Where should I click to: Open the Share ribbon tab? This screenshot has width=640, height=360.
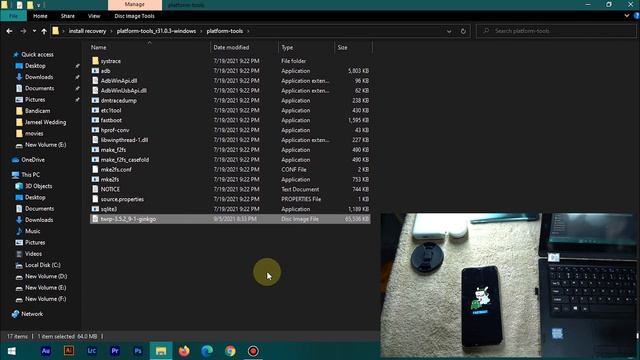tap(67, 16)
